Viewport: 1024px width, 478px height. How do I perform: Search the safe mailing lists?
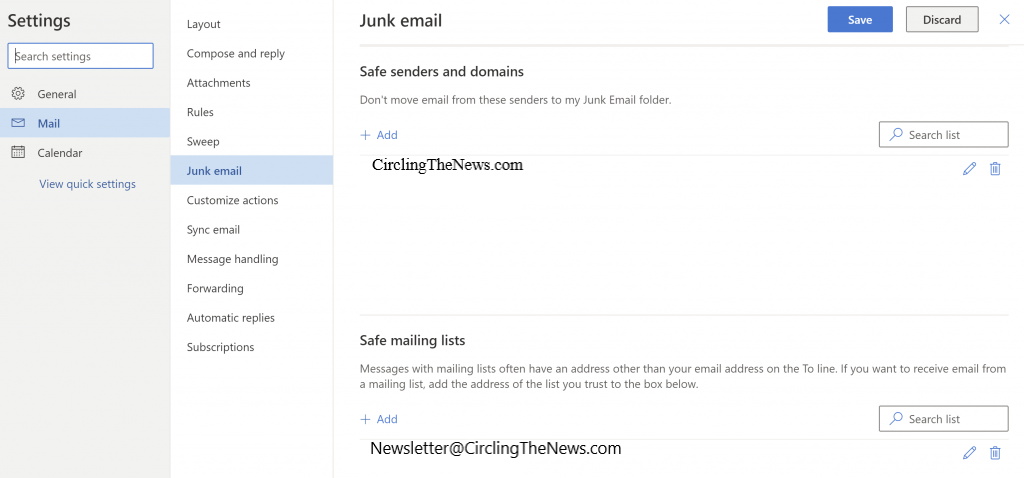(x=944, y=419)
